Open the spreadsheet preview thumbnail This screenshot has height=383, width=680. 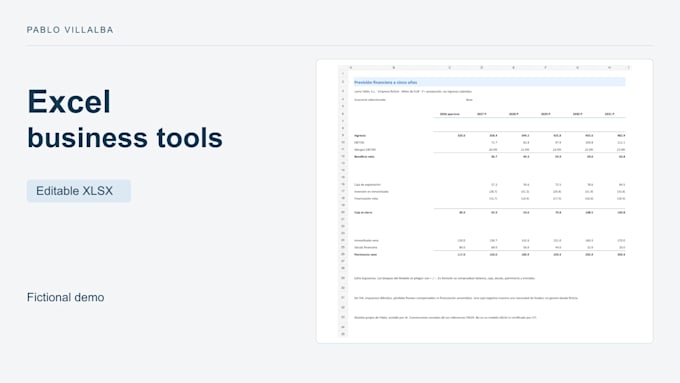pos(484,201)
